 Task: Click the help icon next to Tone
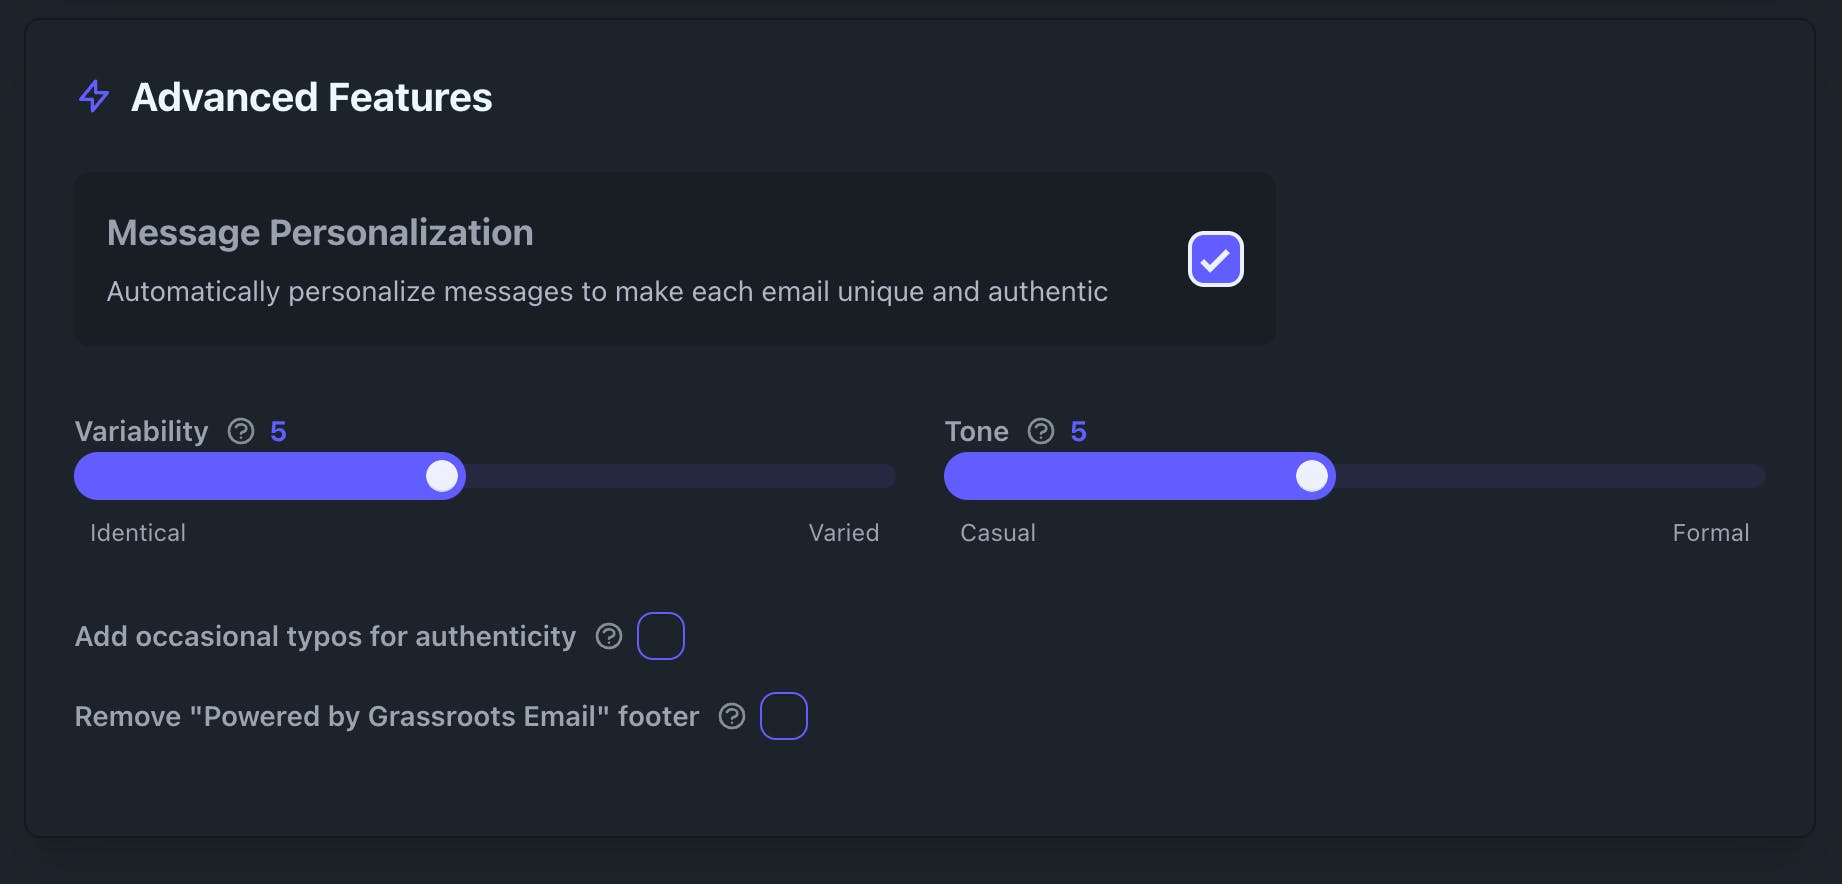[x=1041, y=431]
